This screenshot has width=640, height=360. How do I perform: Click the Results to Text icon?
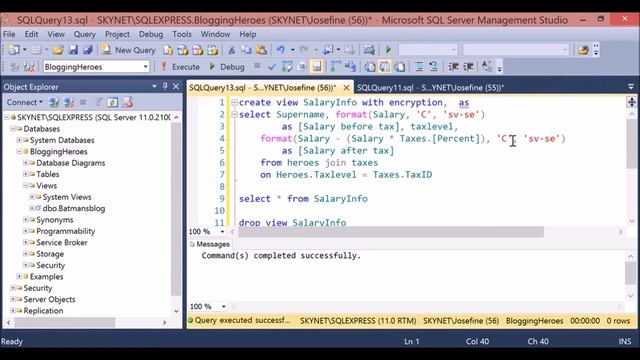tap(370, 67)
